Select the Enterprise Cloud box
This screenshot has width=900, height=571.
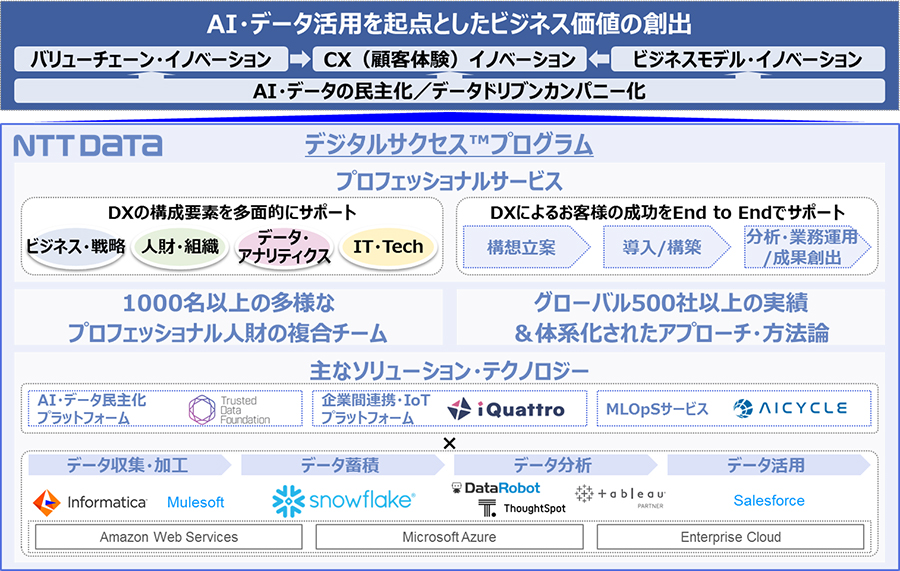pos(731,537)
